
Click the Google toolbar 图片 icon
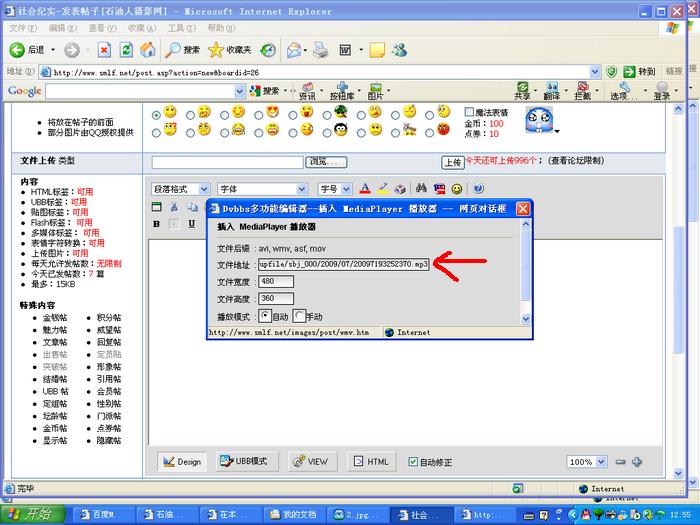375,91
